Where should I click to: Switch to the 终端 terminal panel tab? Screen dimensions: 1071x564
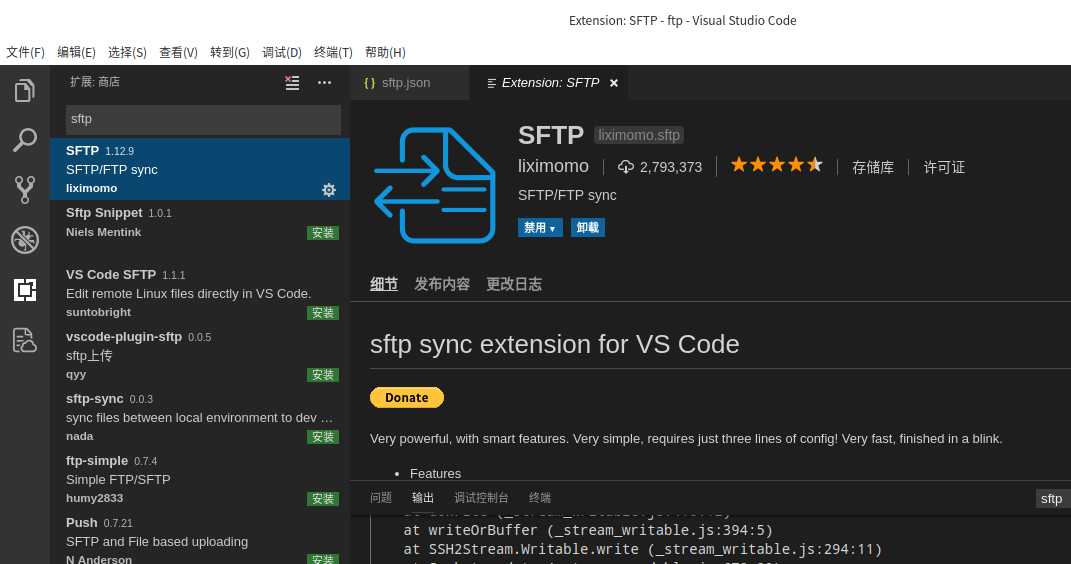540,498
